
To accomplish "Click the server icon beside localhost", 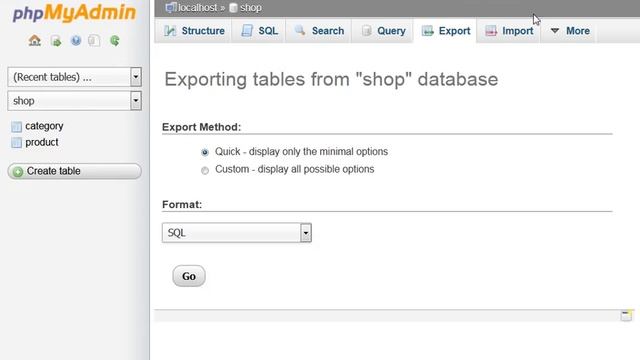I will [x=171, y=7].
